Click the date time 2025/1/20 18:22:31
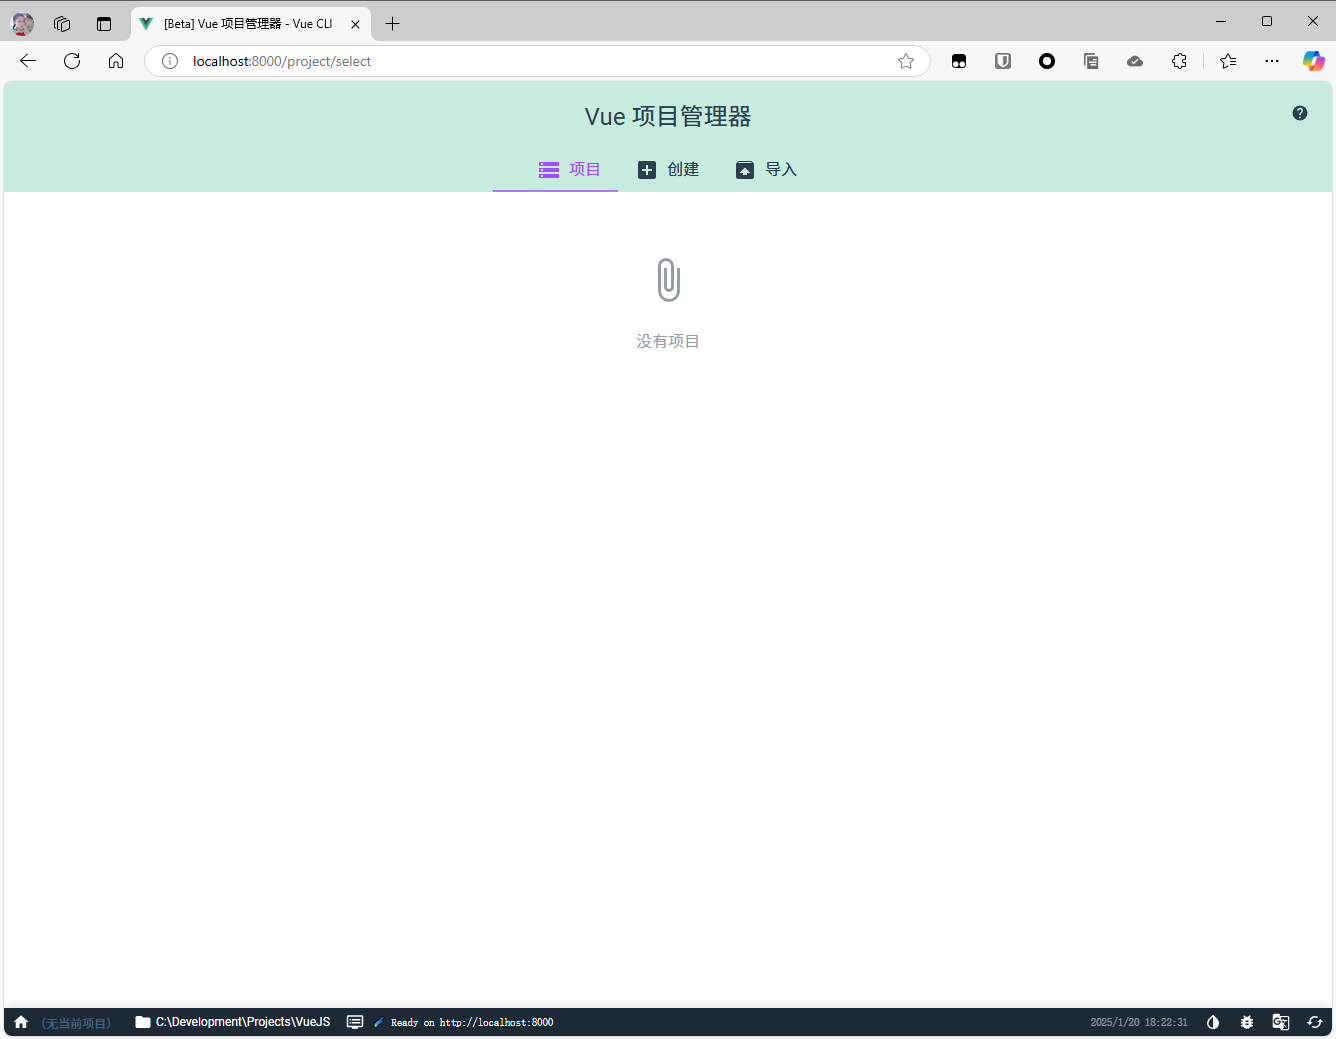Viewport: 1336px width, 1039px height. click(x=1139, y=1022)
